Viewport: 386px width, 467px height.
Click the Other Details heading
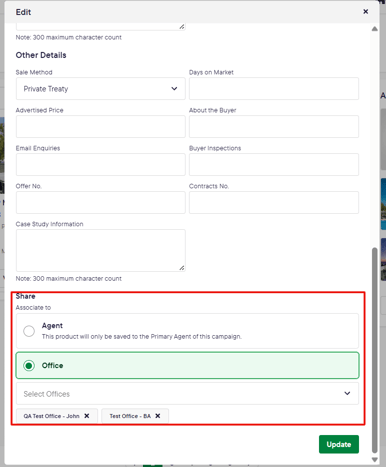[41, 55]
